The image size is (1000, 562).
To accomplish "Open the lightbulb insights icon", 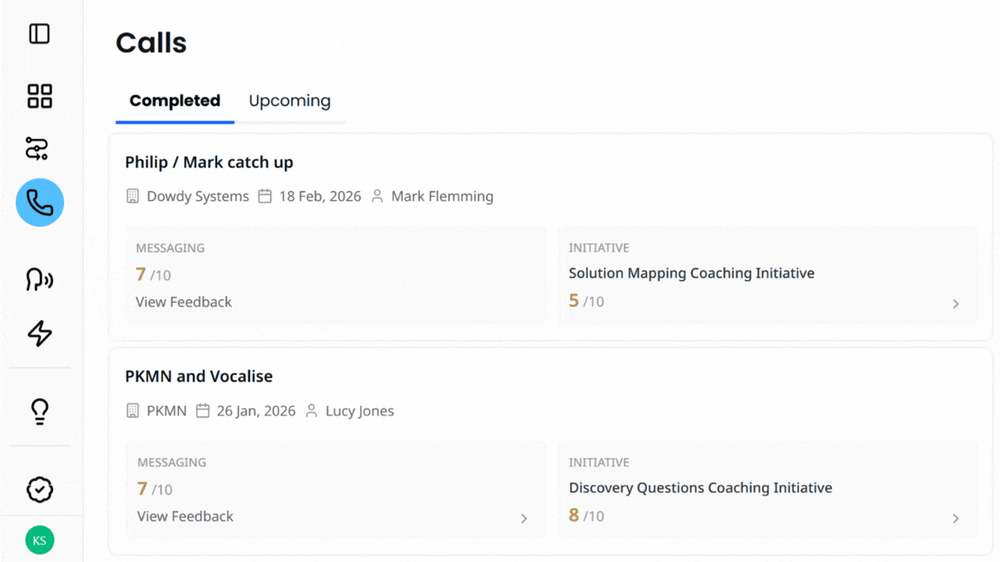I will pos(39,411).
